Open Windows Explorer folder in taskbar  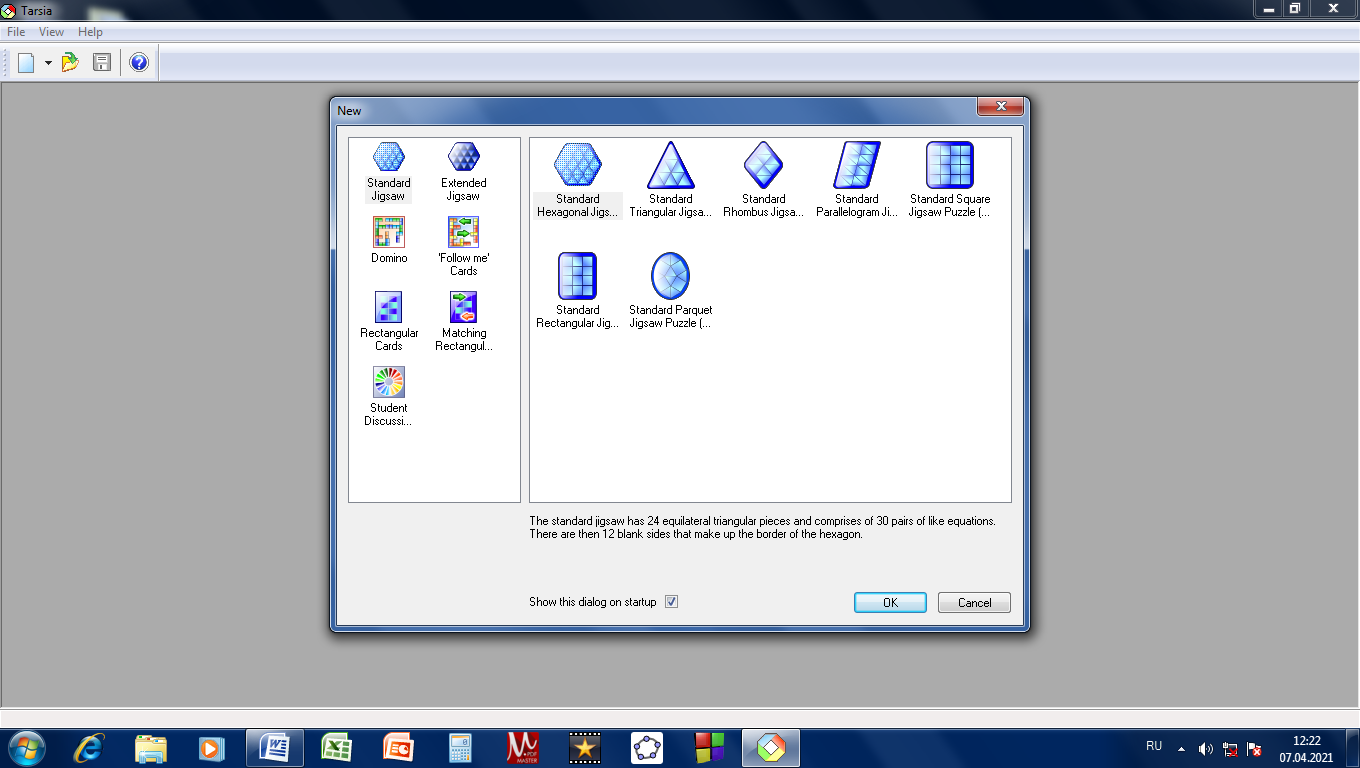click(151, 748)
